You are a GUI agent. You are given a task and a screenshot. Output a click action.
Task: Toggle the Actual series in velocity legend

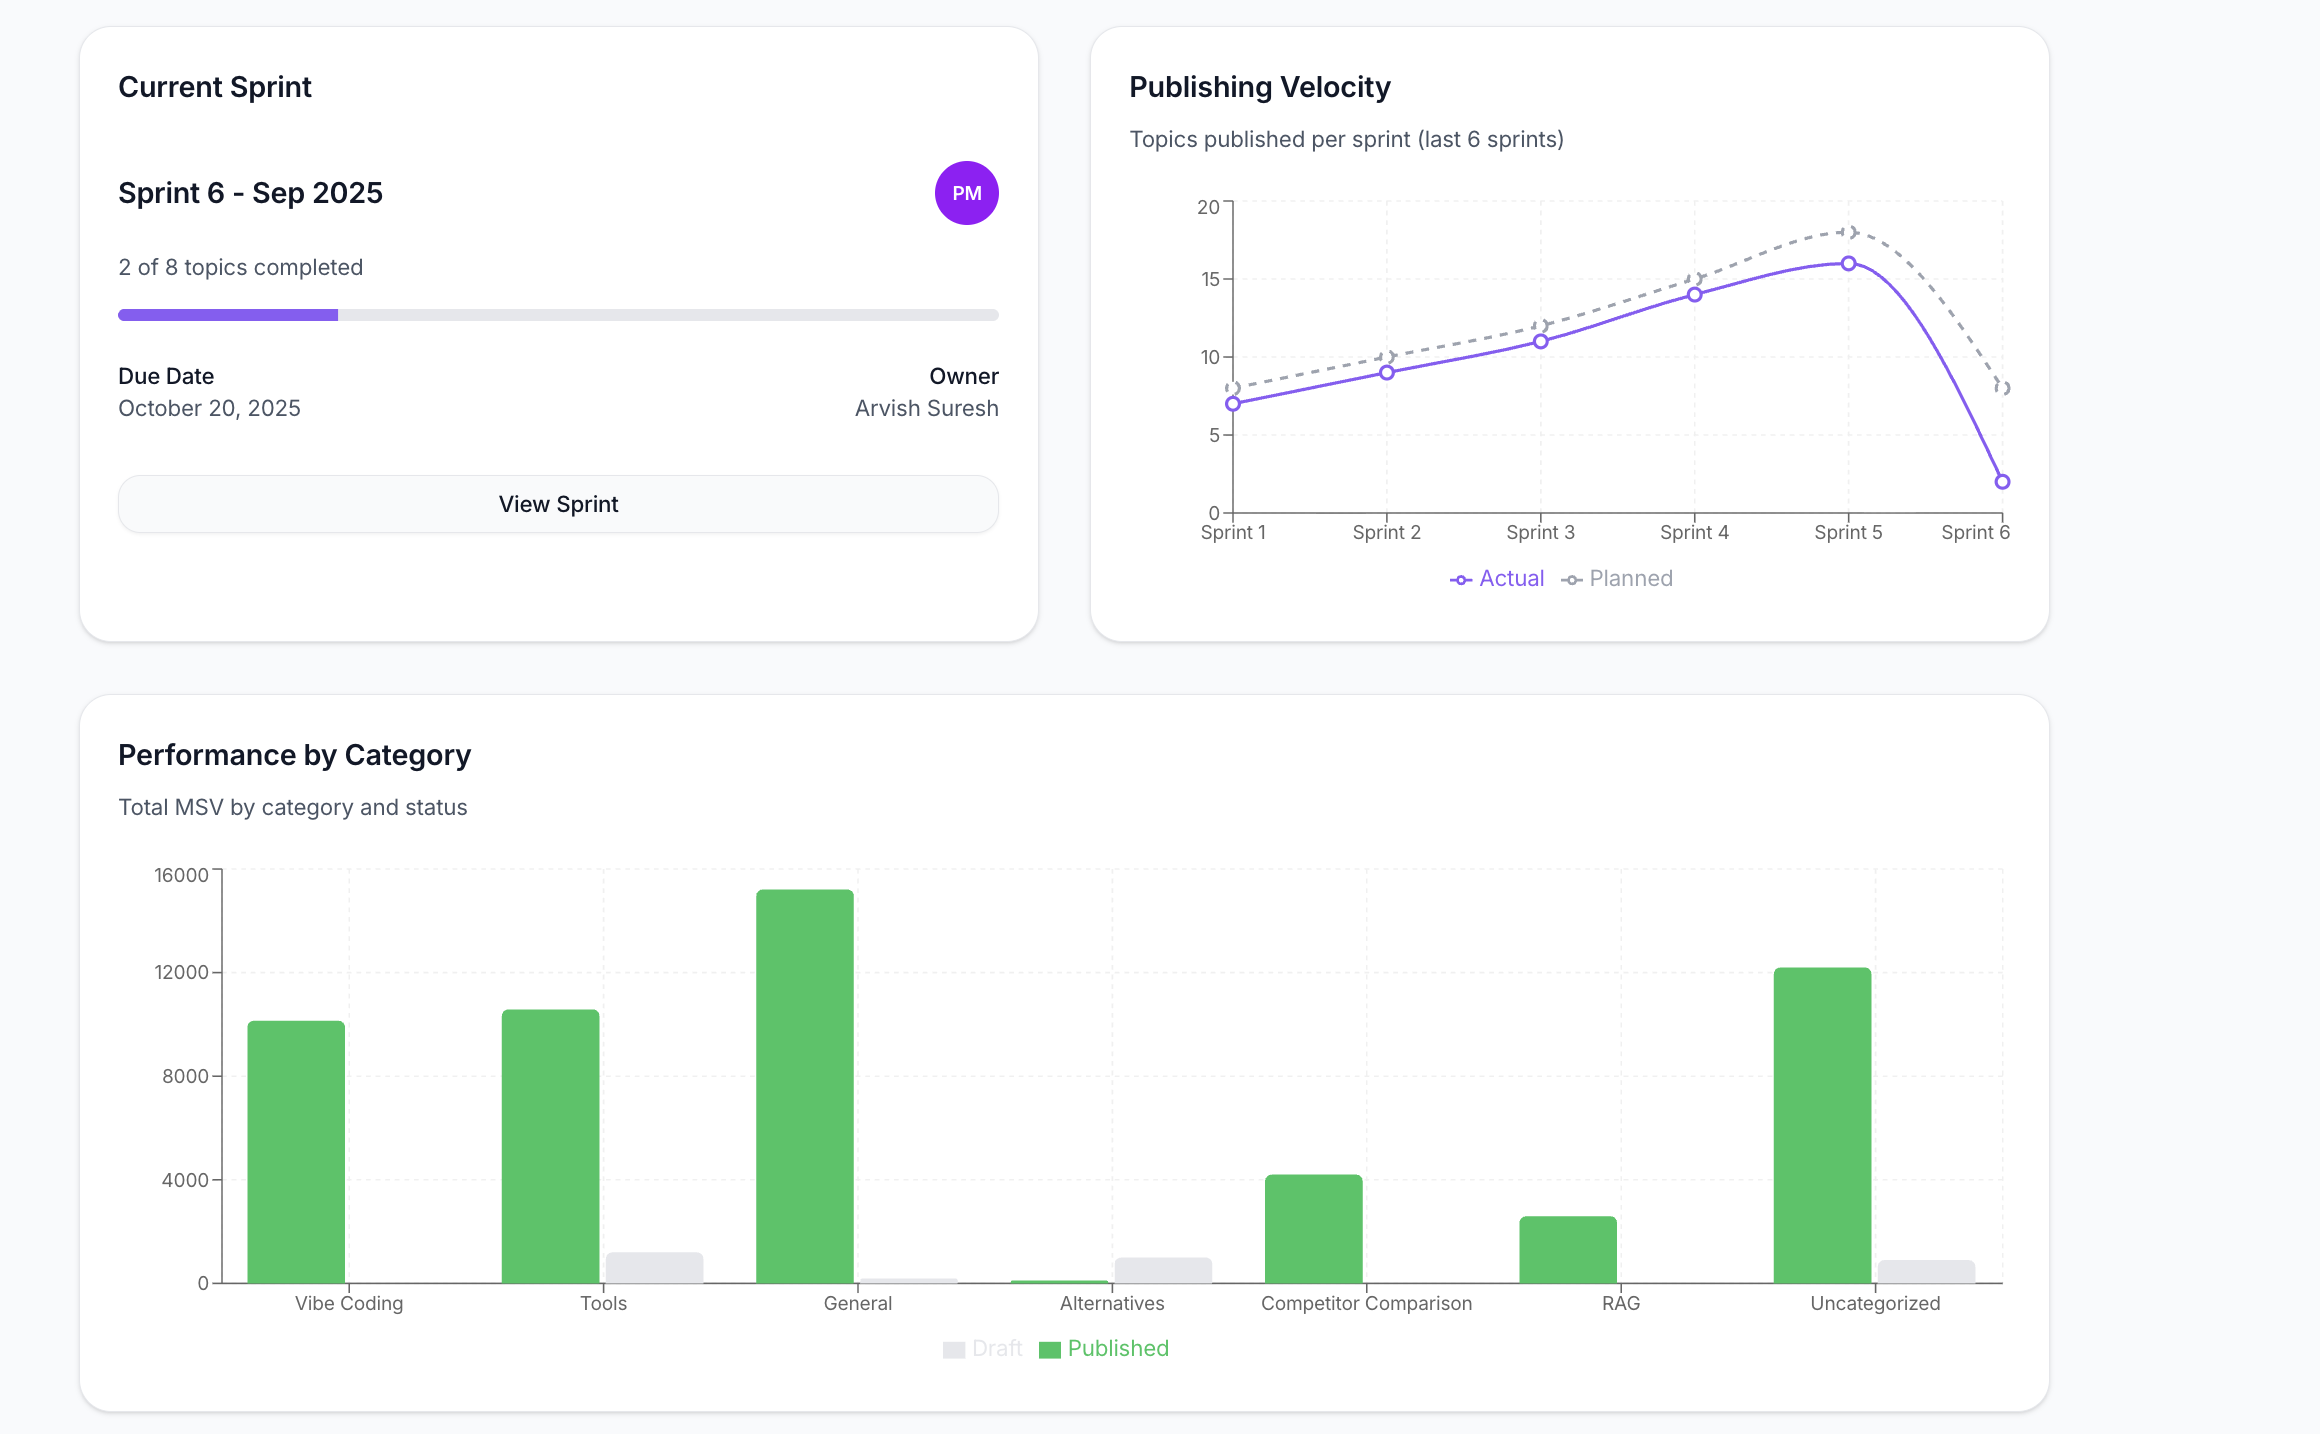point(1497,579)
